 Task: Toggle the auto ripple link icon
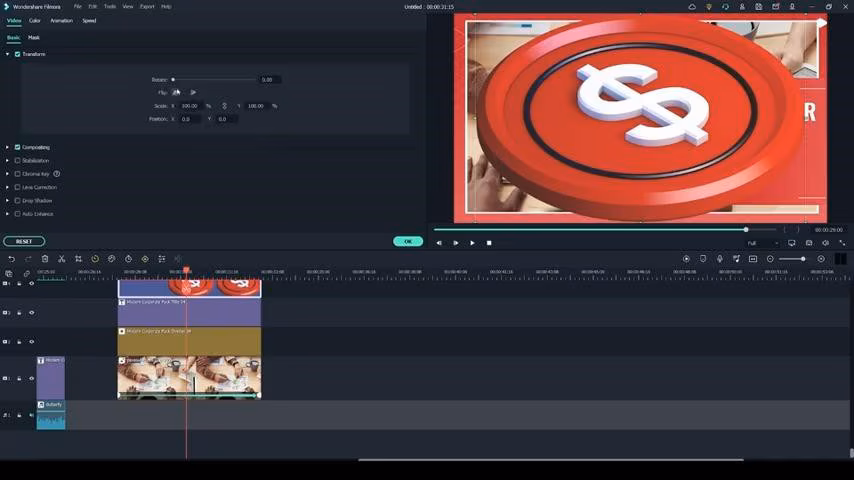[26, 274]
